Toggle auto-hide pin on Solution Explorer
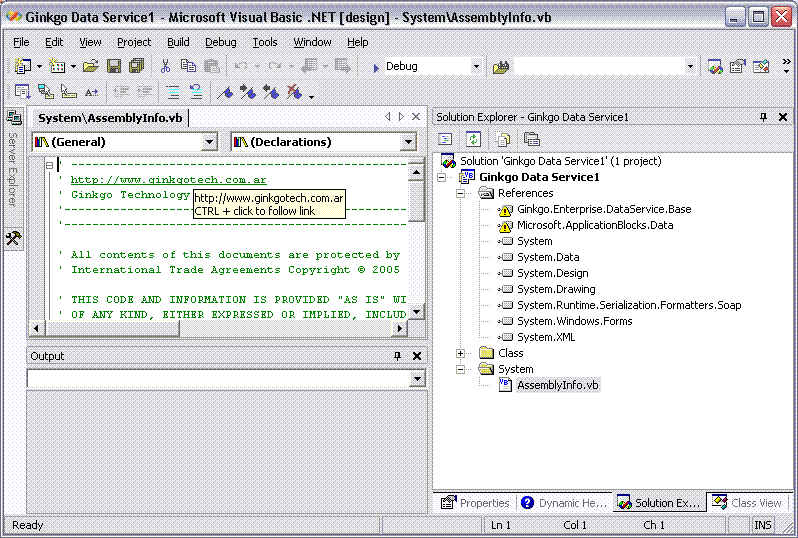Image resolution: width=798 pixels, height=538 pixels. (x=763, y=117)
